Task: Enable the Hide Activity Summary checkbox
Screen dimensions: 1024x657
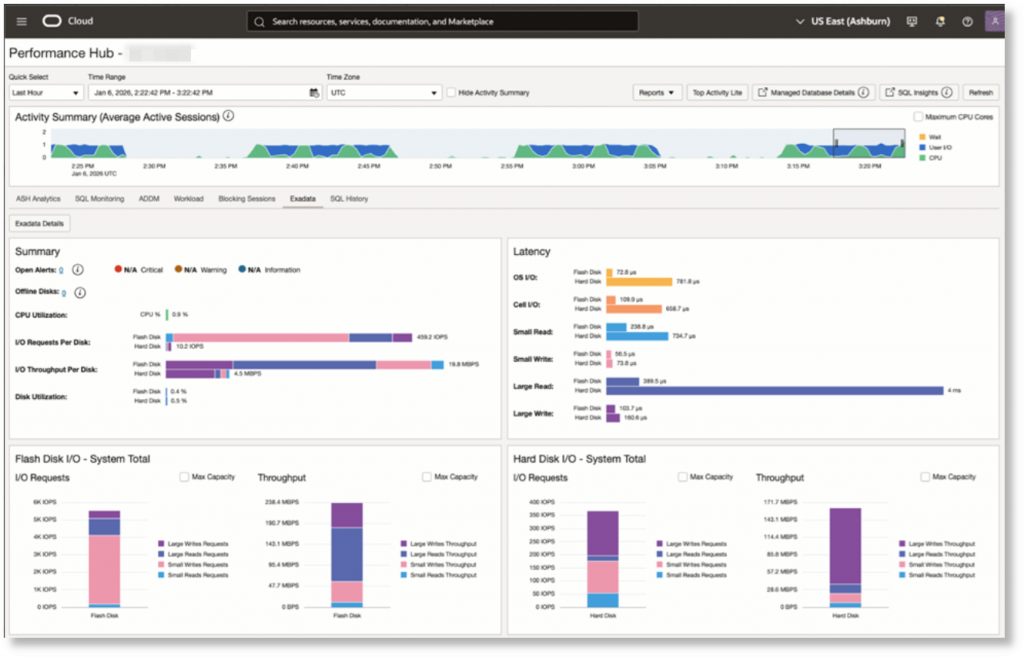Action: point(451,93)
